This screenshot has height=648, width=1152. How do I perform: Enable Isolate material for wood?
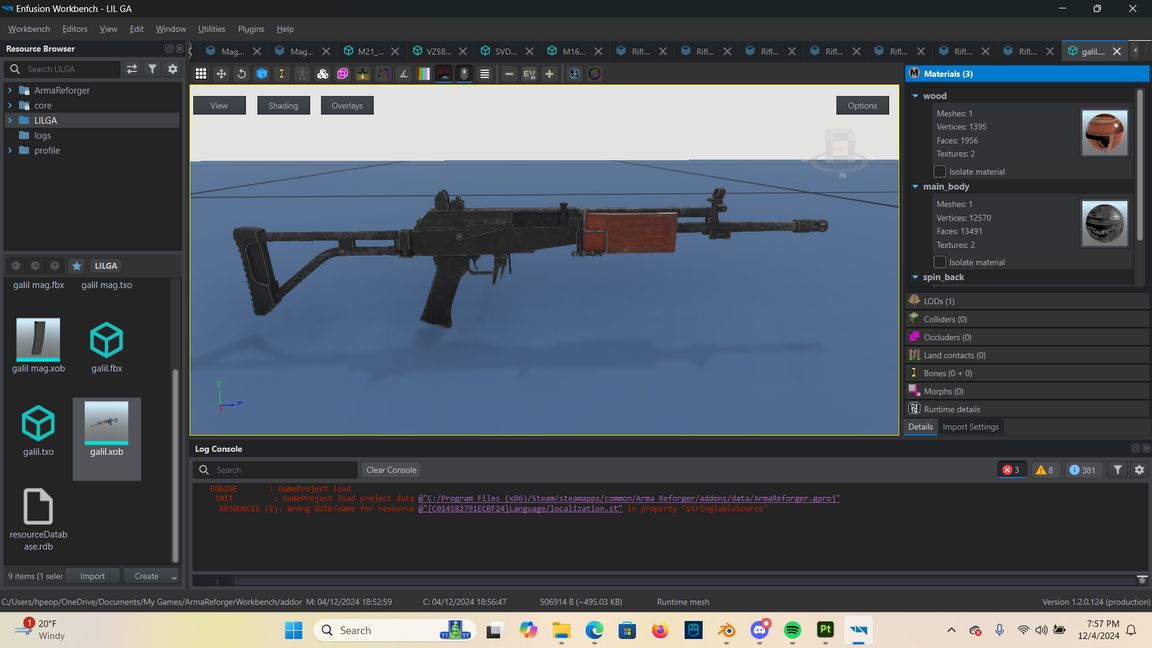click(x=940, y=172)
